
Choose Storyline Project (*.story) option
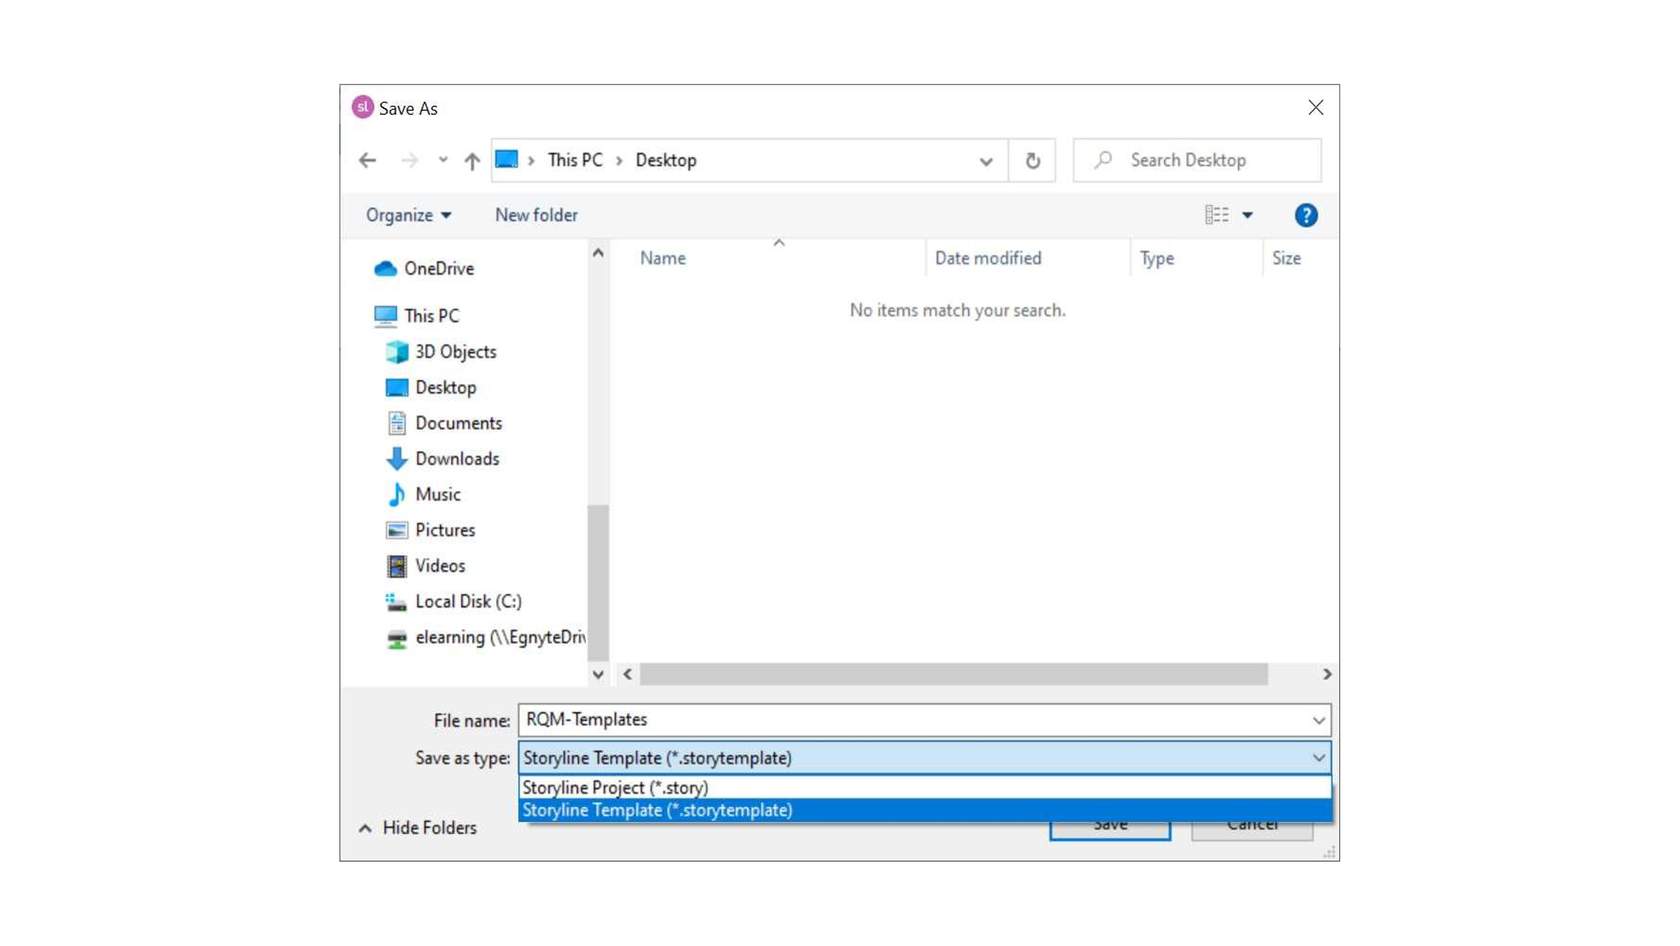click(x=924, y=788)
